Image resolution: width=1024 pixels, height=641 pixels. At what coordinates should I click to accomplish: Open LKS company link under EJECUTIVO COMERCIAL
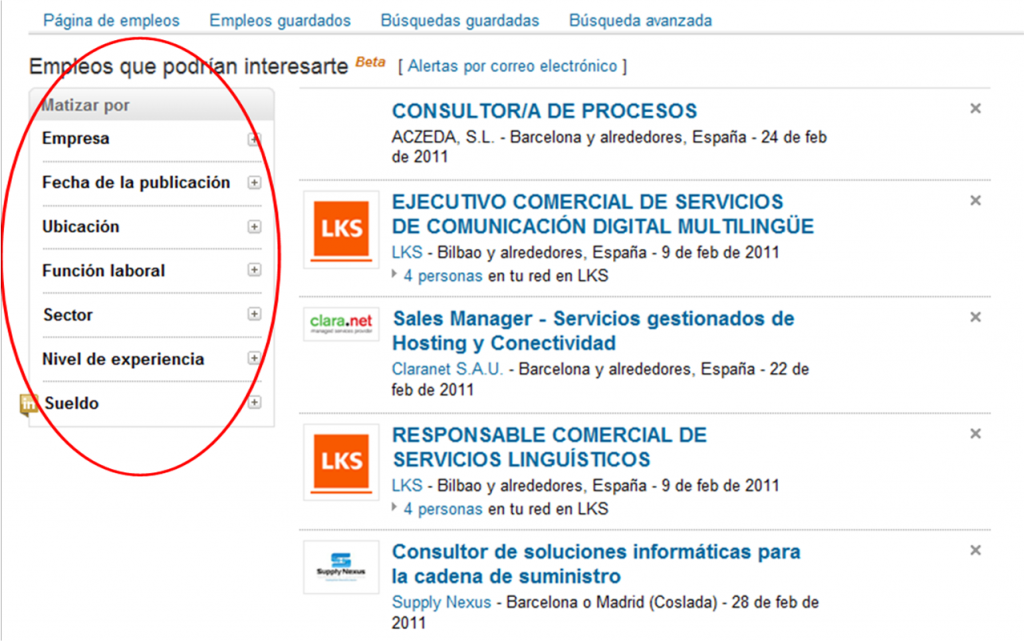(x=407, y=253)
